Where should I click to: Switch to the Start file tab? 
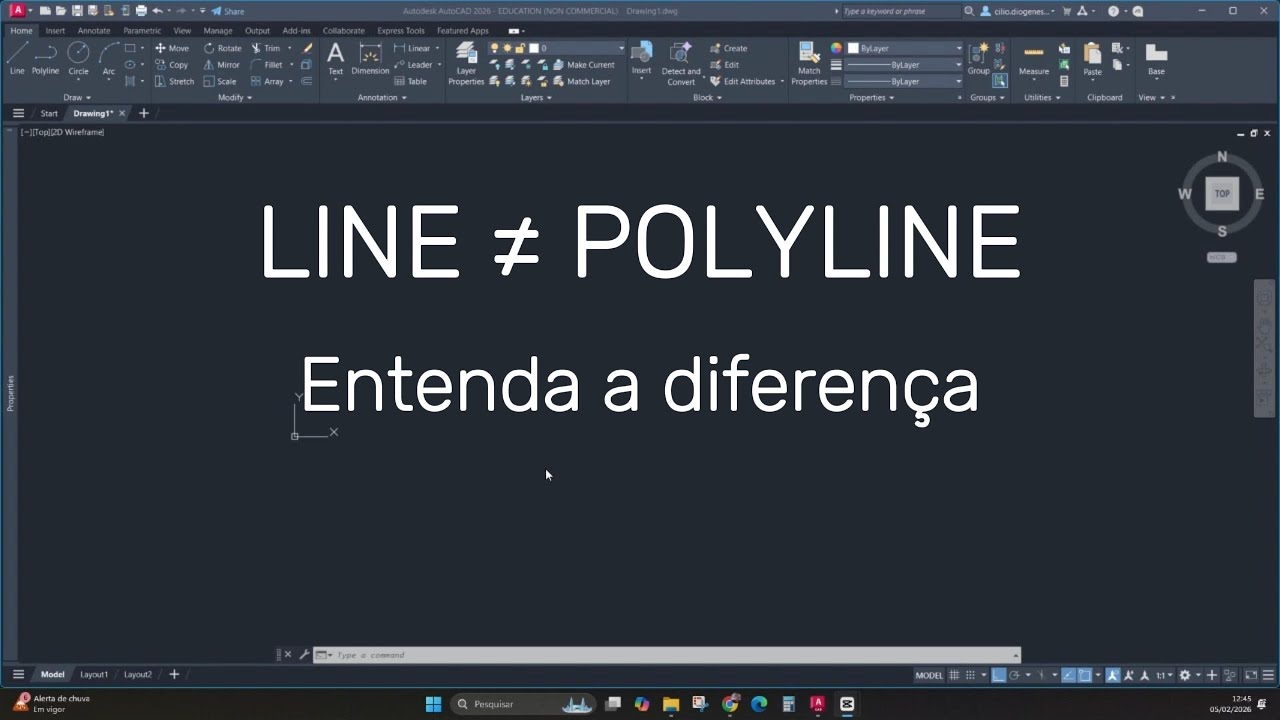[x=49, y=114]
